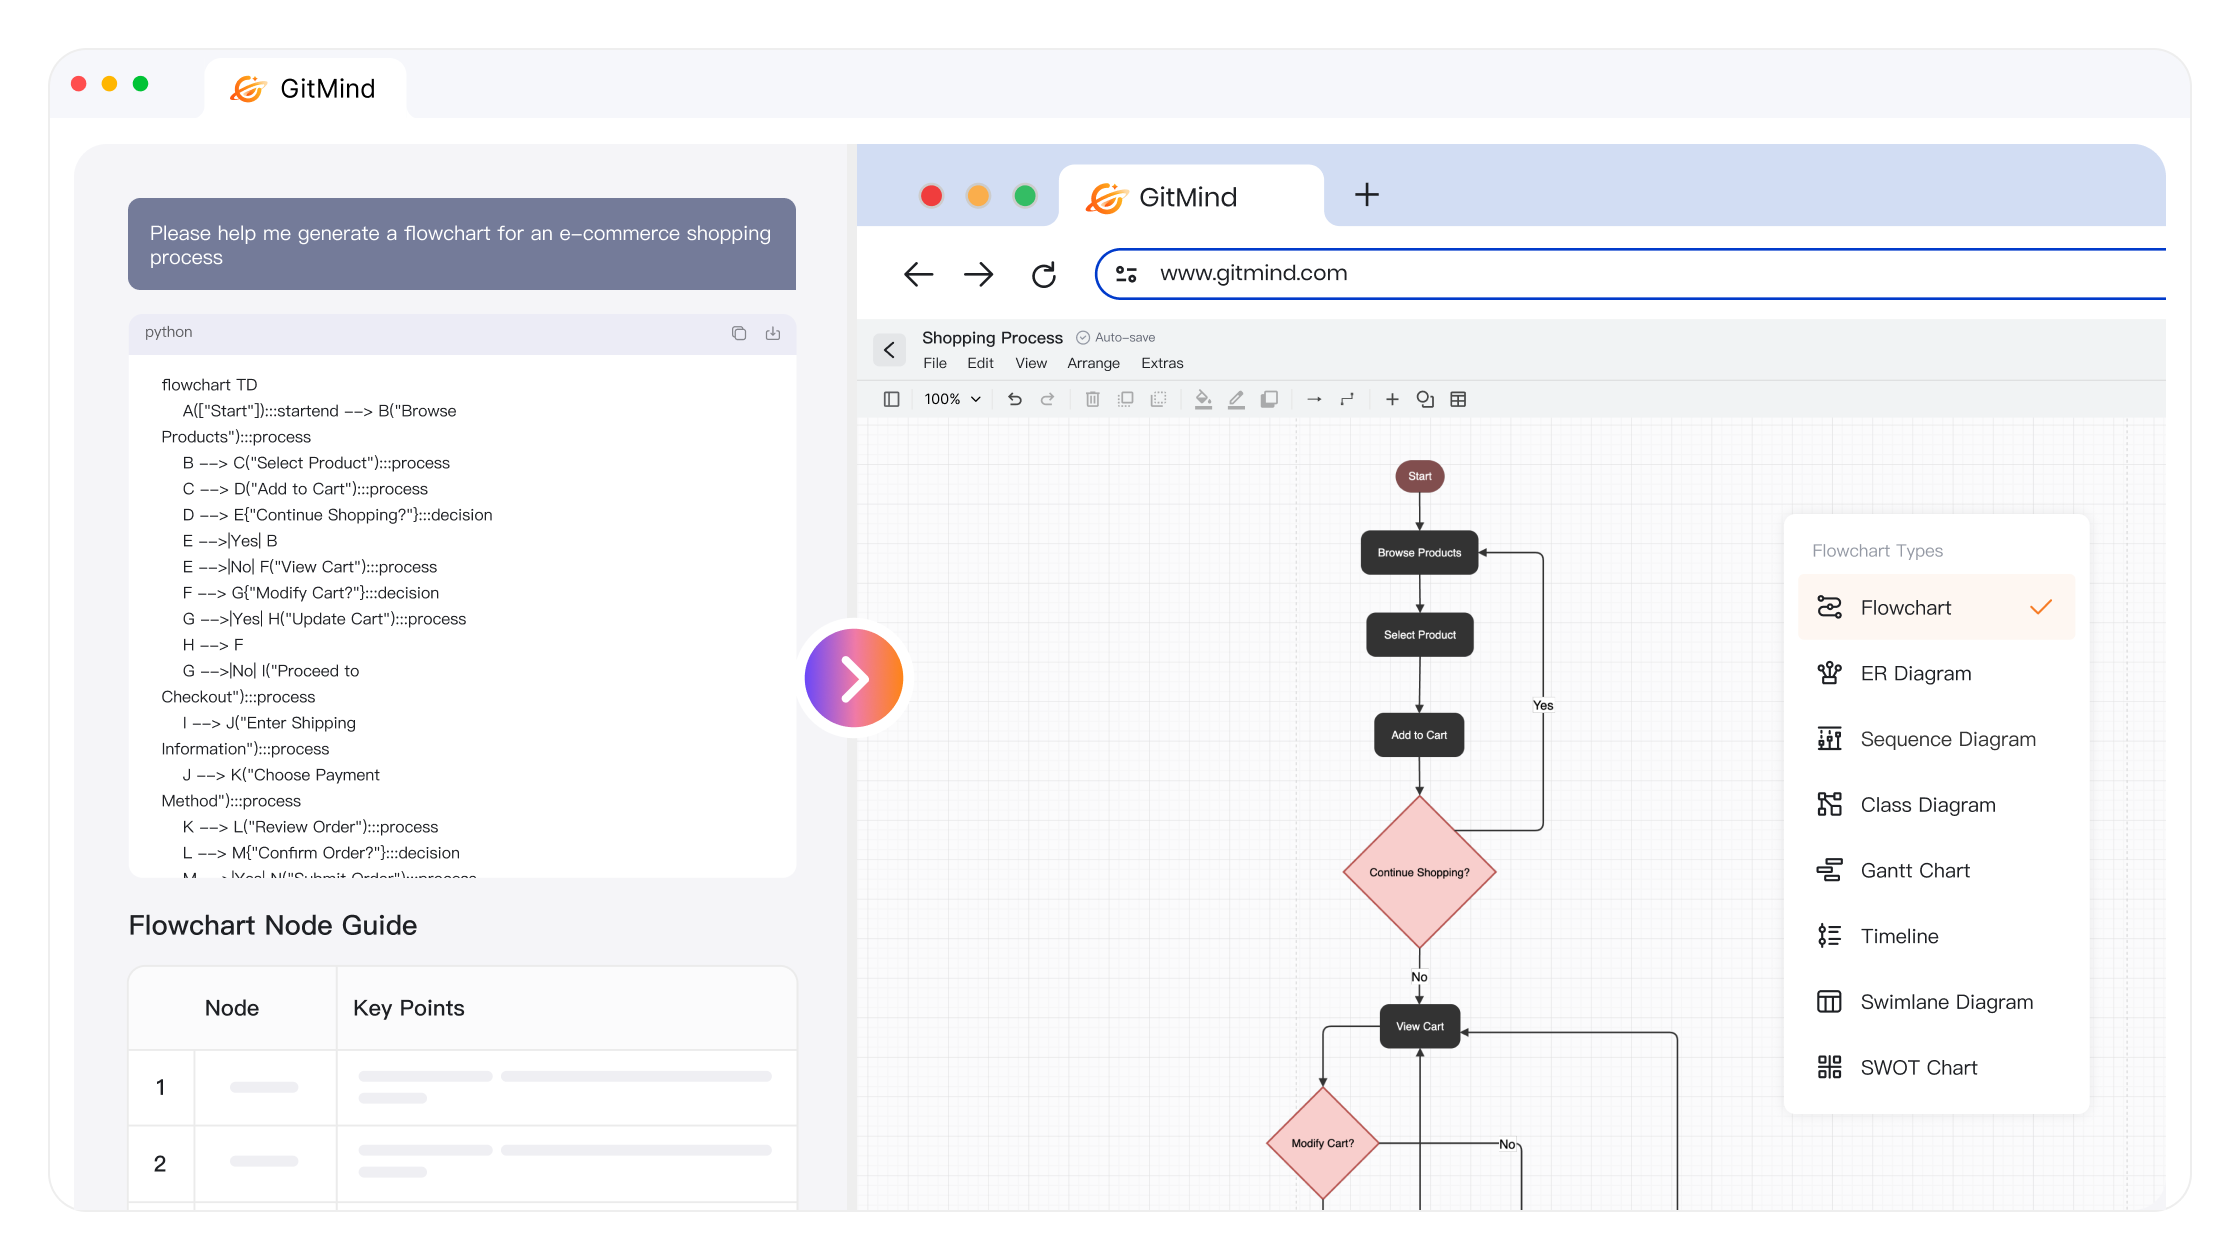Toggle the sidebar panel icon in toolbar
Image resolution: width=2240 pixels, height=1260 pixels.
pyautogui.click(x=891, y=399)
